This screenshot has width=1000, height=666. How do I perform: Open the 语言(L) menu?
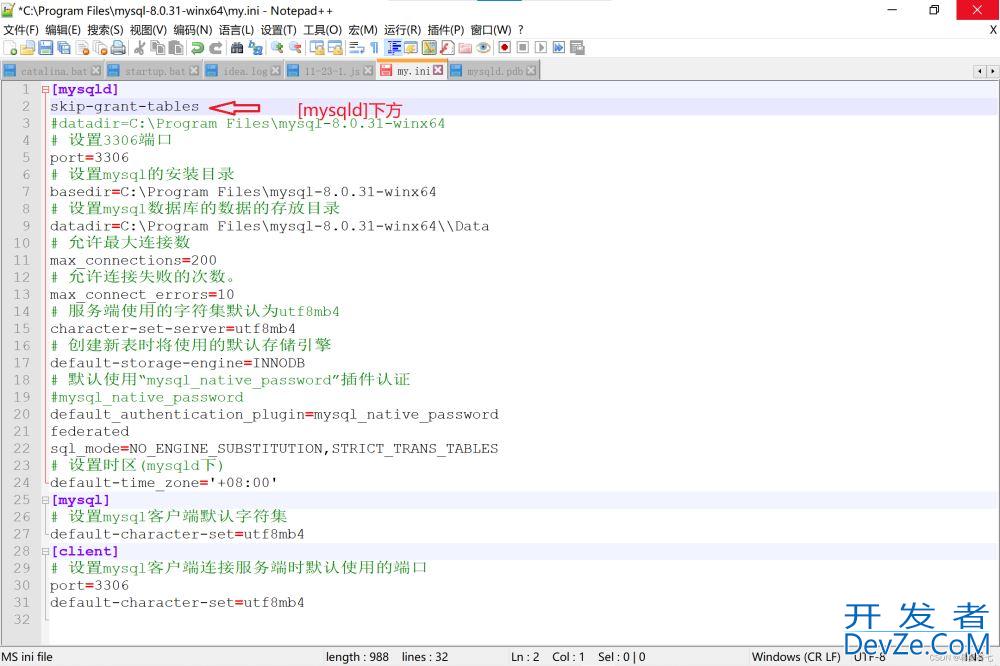(236, 30)
